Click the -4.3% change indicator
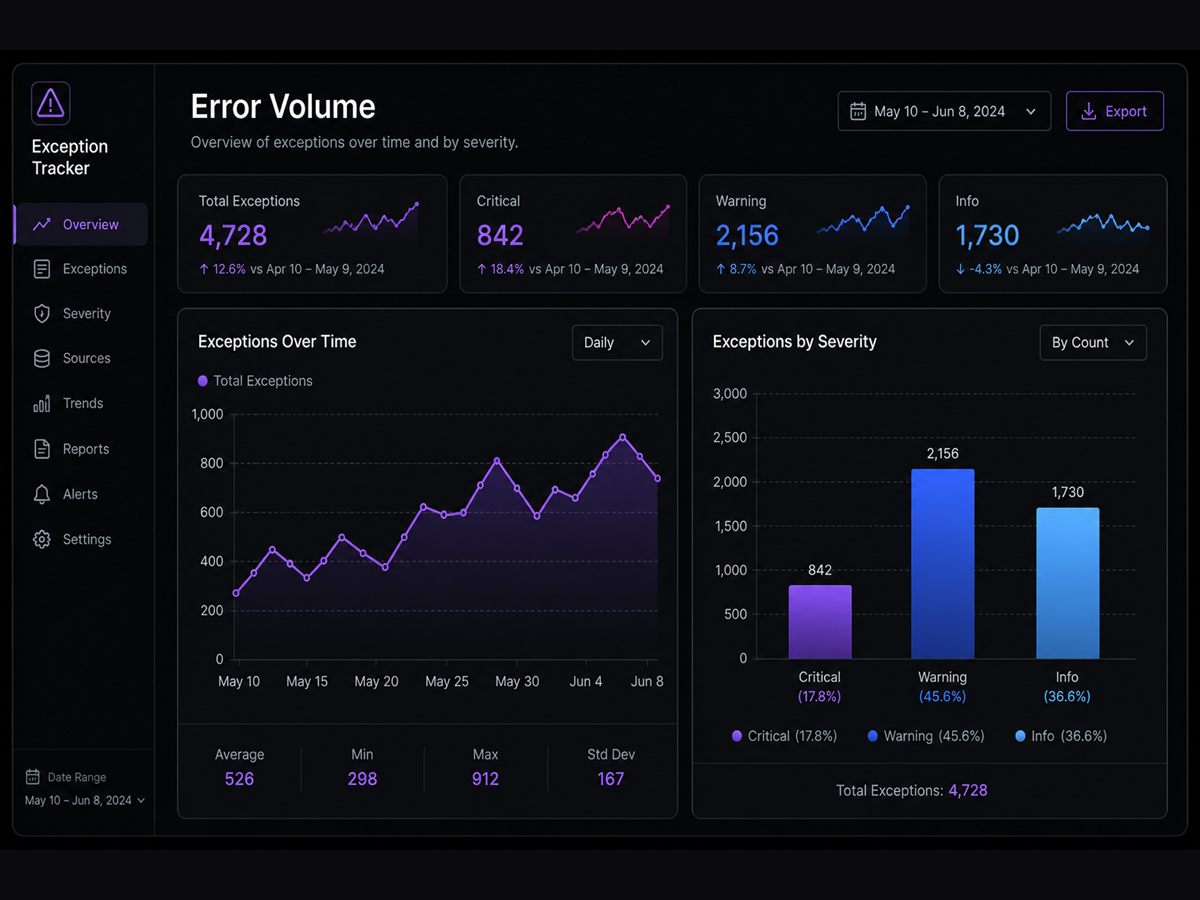 pos(978,269)
